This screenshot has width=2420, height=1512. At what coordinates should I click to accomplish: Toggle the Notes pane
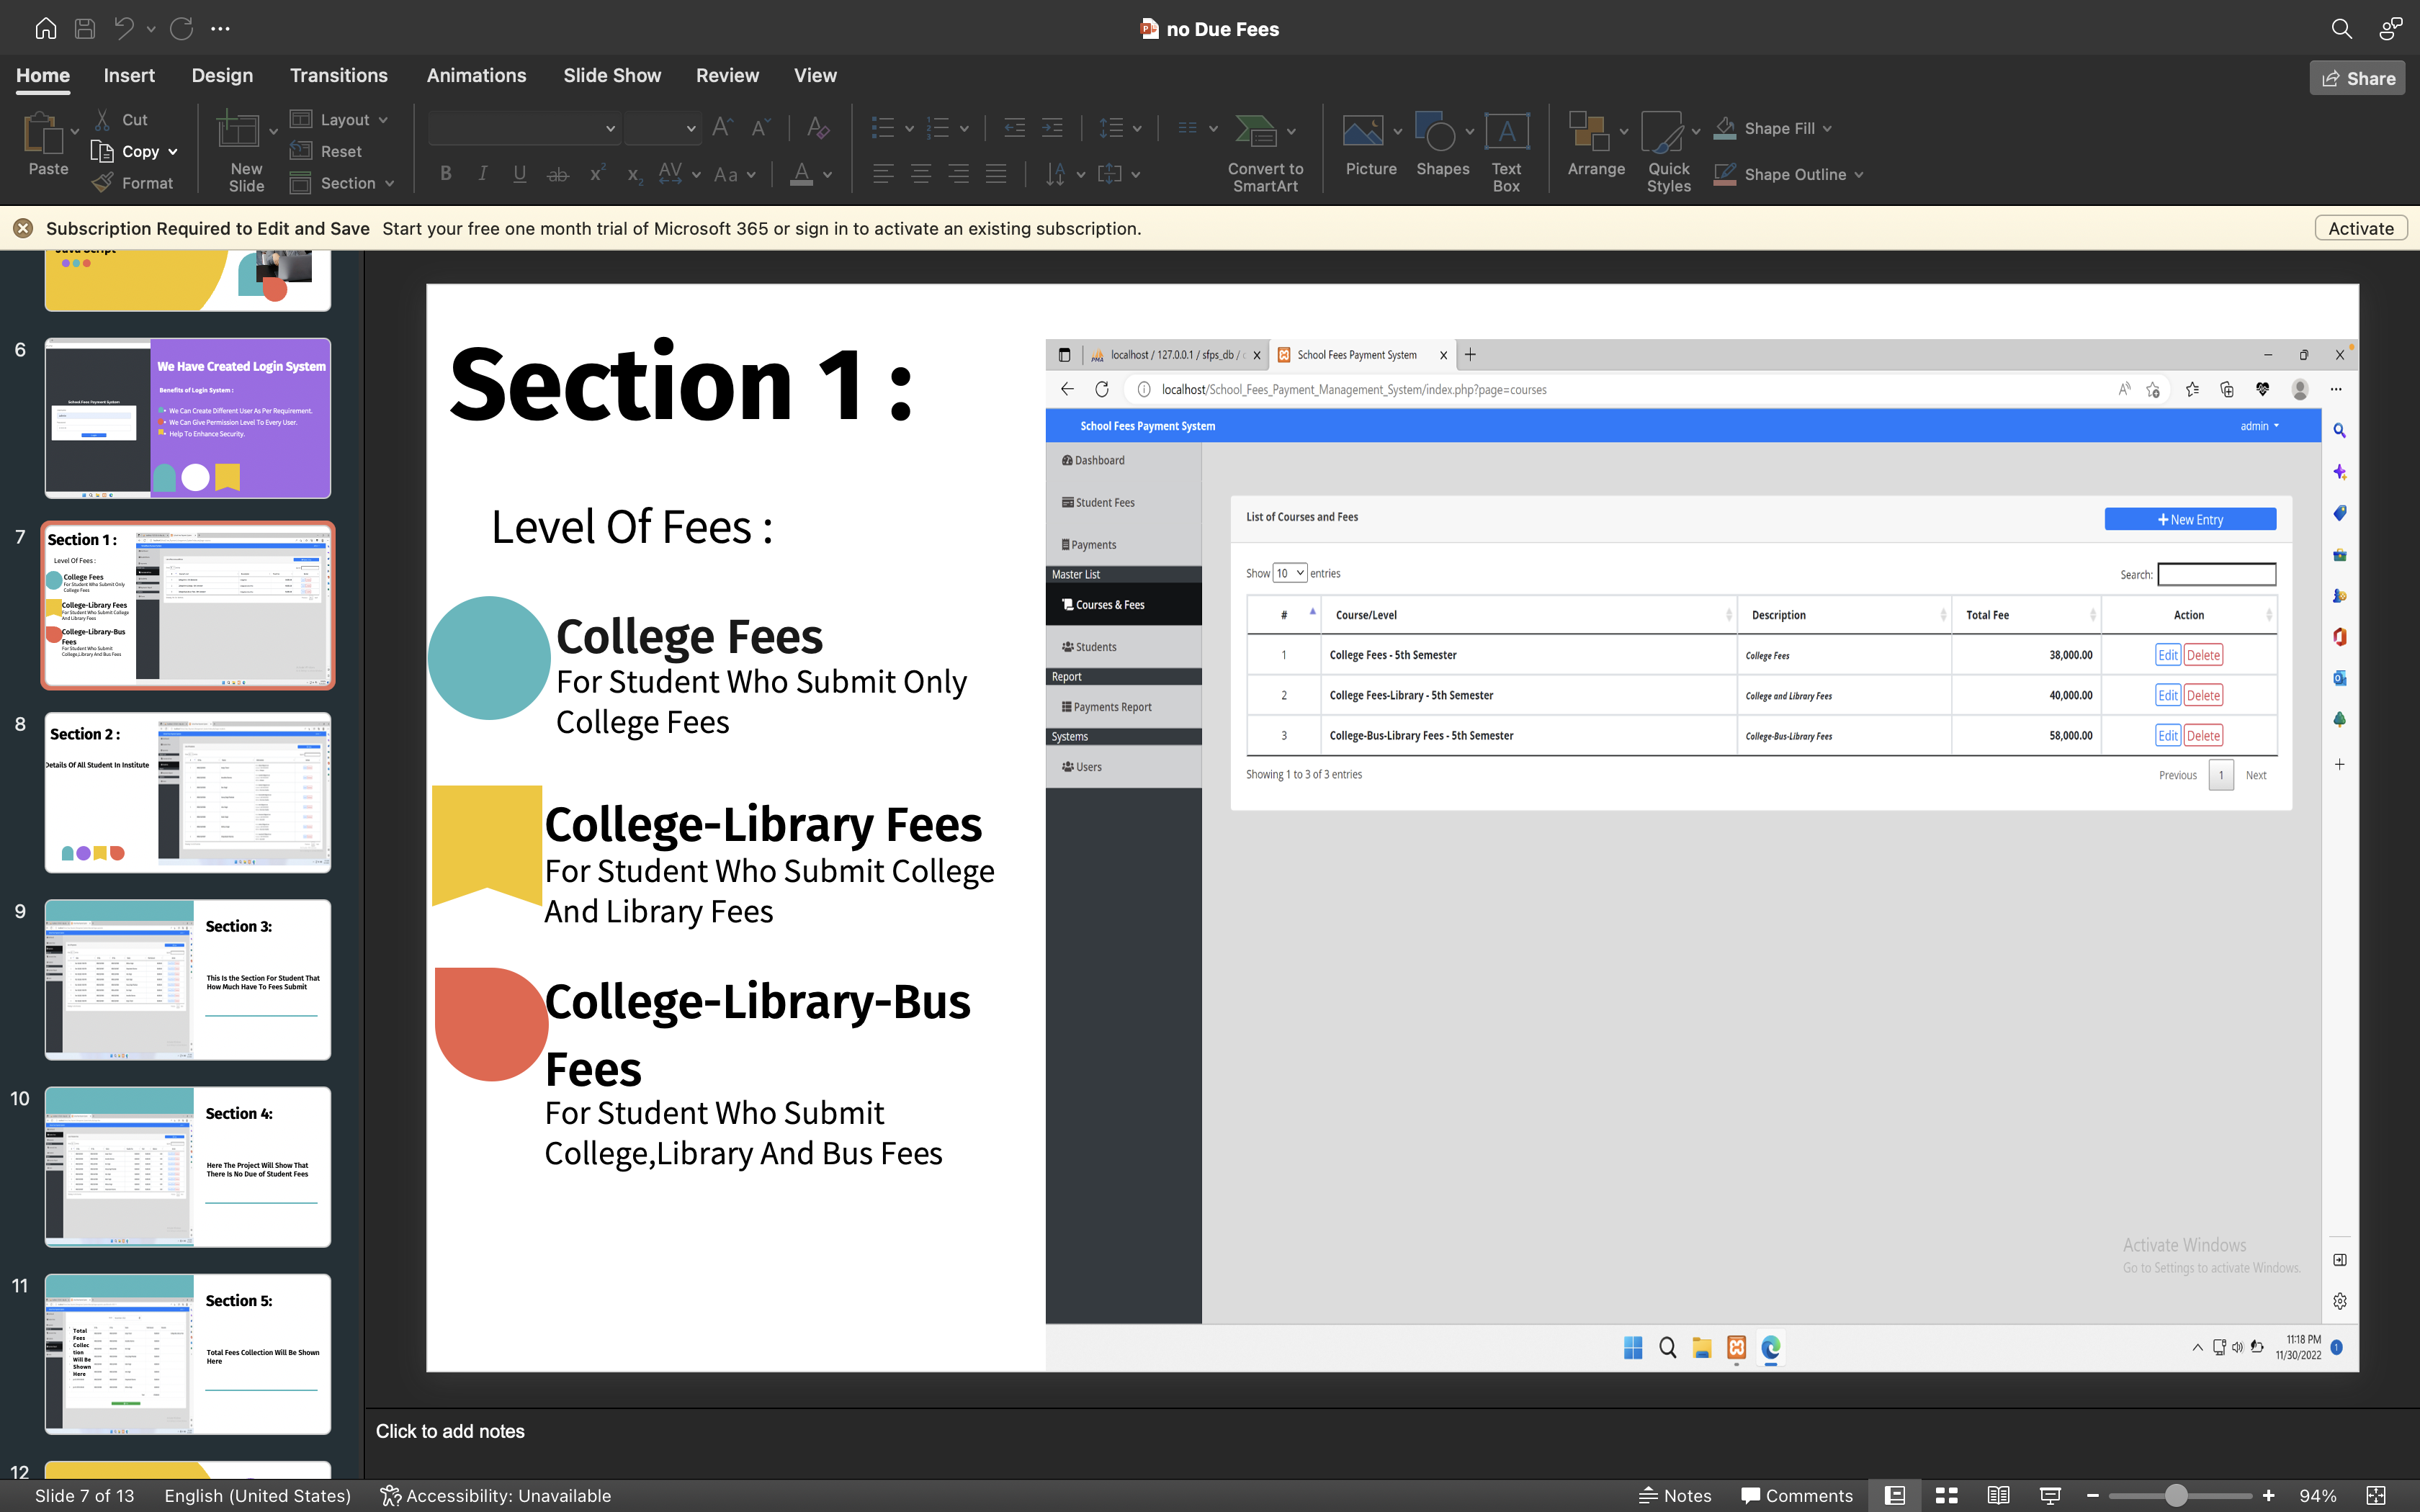1674,1495
